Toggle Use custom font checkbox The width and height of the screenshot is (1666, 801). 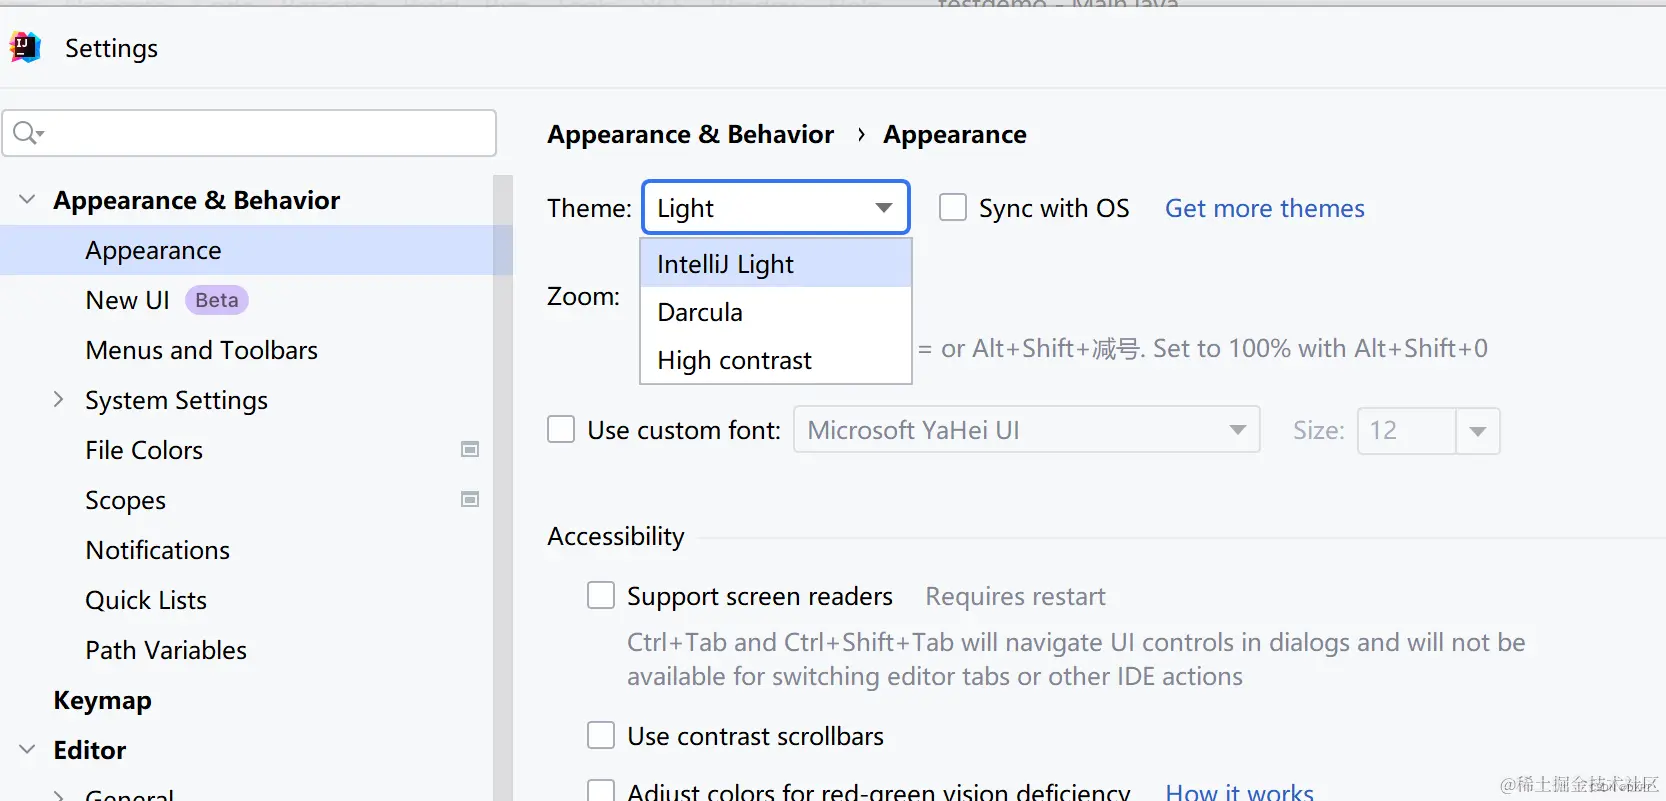(x=561, y=430)
